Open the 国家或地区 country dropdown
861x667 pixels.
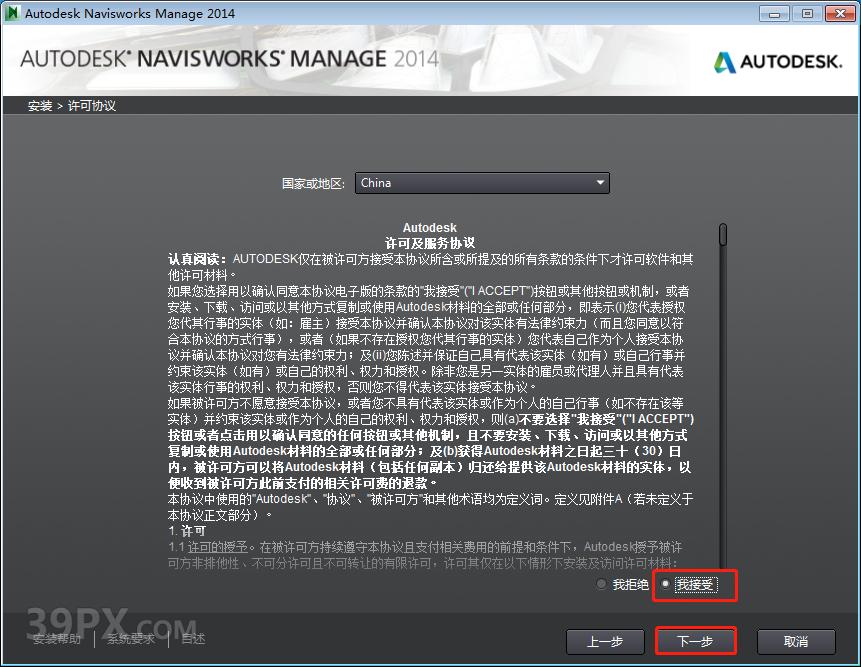[480, 183]
